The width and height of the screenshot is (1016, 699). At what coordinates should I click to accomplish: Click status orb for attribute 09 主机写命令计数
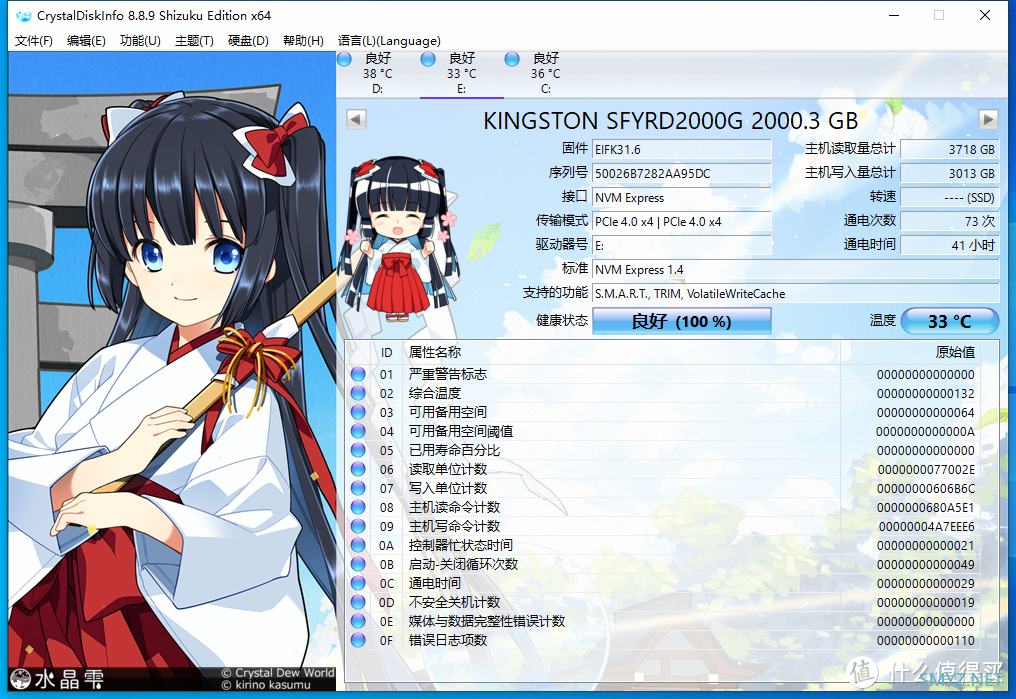[358, 526]
